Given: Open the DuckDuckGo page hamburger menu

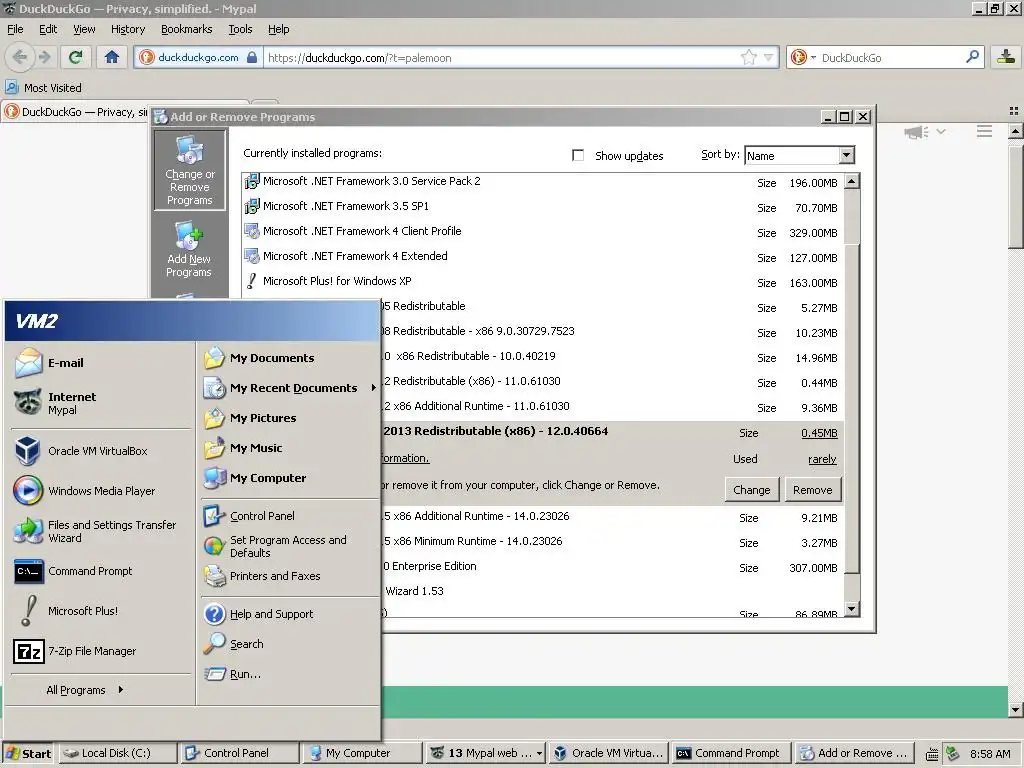Looking at the screenshot, I should pyautogui.click(x=984, y=131).
